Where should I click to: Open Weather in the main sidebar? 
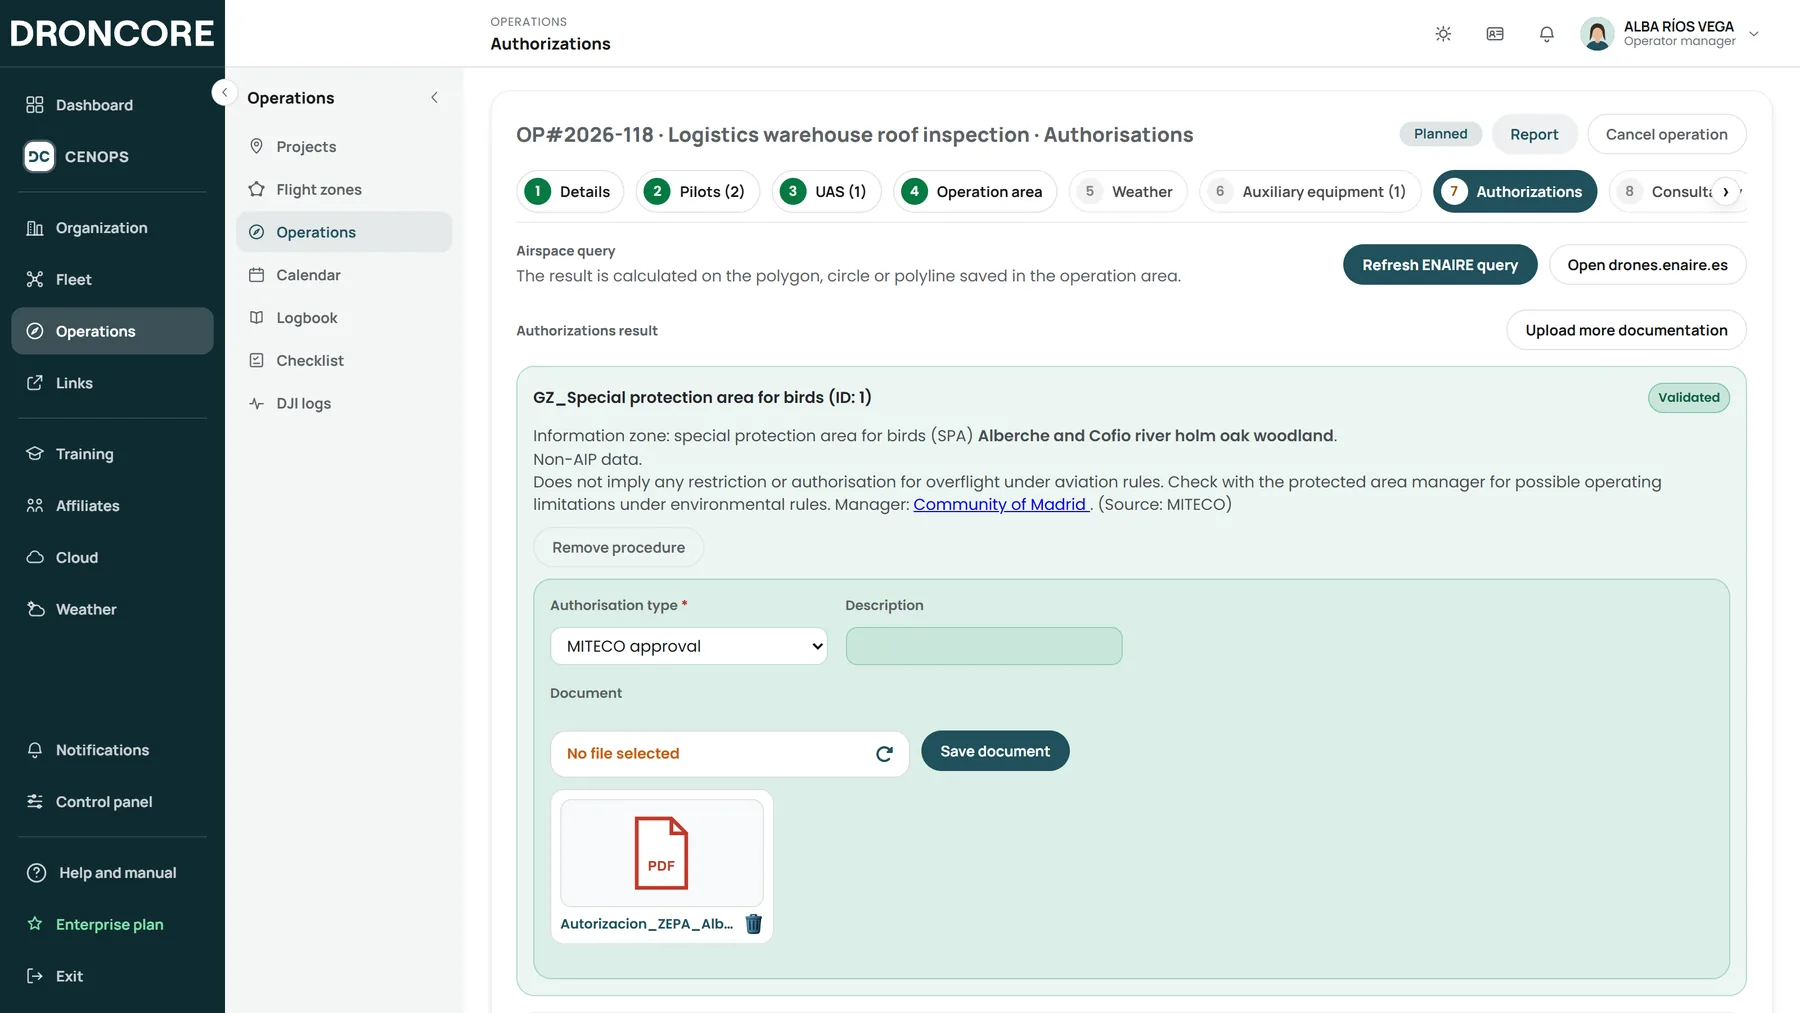tap(112, 610)
